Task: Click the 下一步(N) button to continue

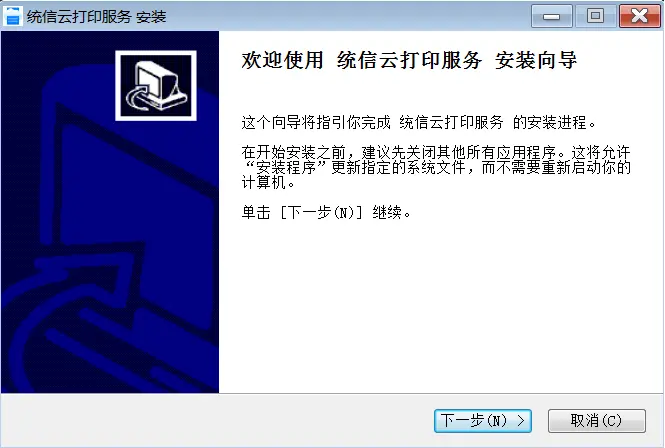Action: click(483, 421)
